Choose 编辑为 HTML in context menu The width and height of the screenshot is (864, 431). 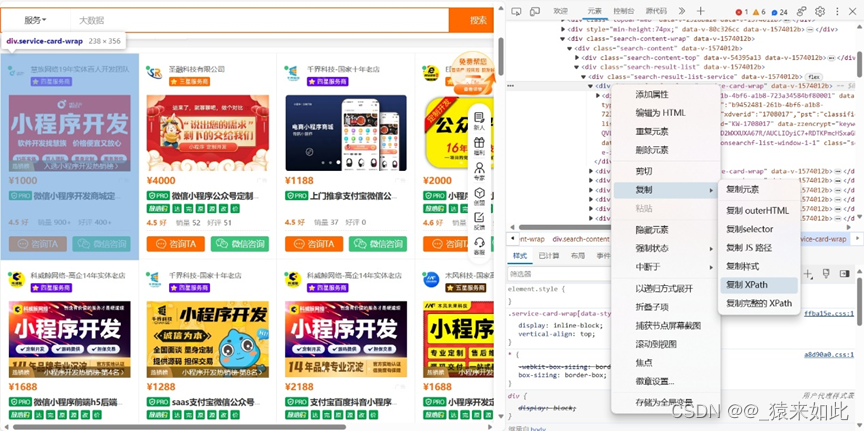click(x=666, y=113)
